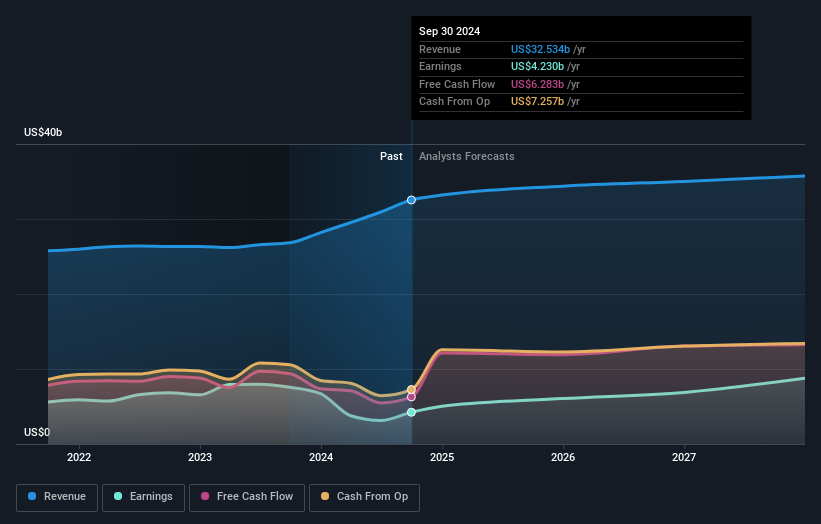821x524 pixels.
Task: Click the US$6.283b free cash flow value
Action: [x=537, y=84]
